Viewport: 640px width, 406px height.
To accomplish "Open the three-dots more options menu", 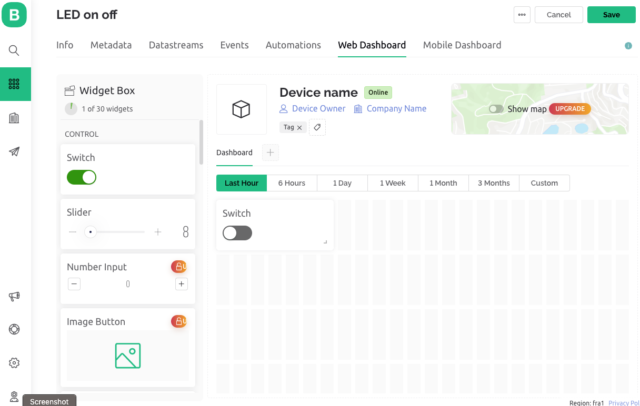I will pyautogui.click(x=521, y=15).
